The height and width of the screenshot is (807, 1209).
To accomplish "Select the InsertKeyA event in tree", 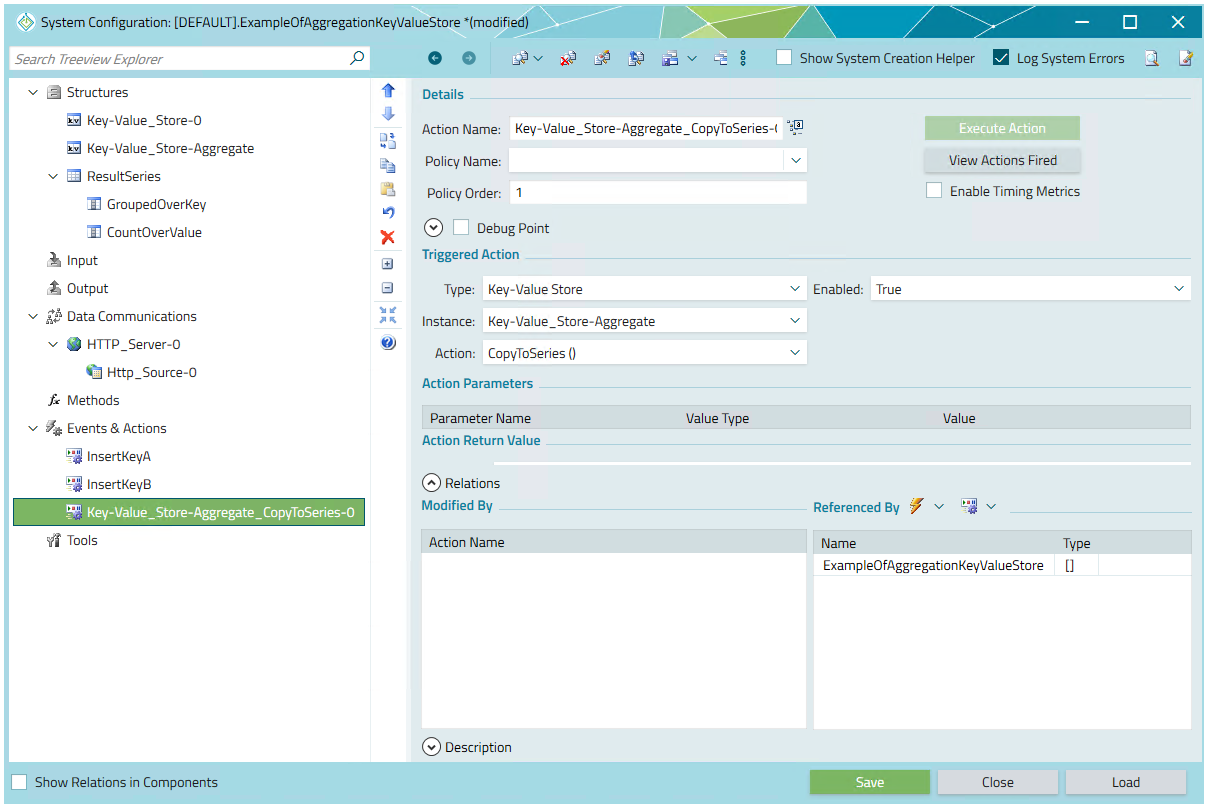I will (118, 456).
